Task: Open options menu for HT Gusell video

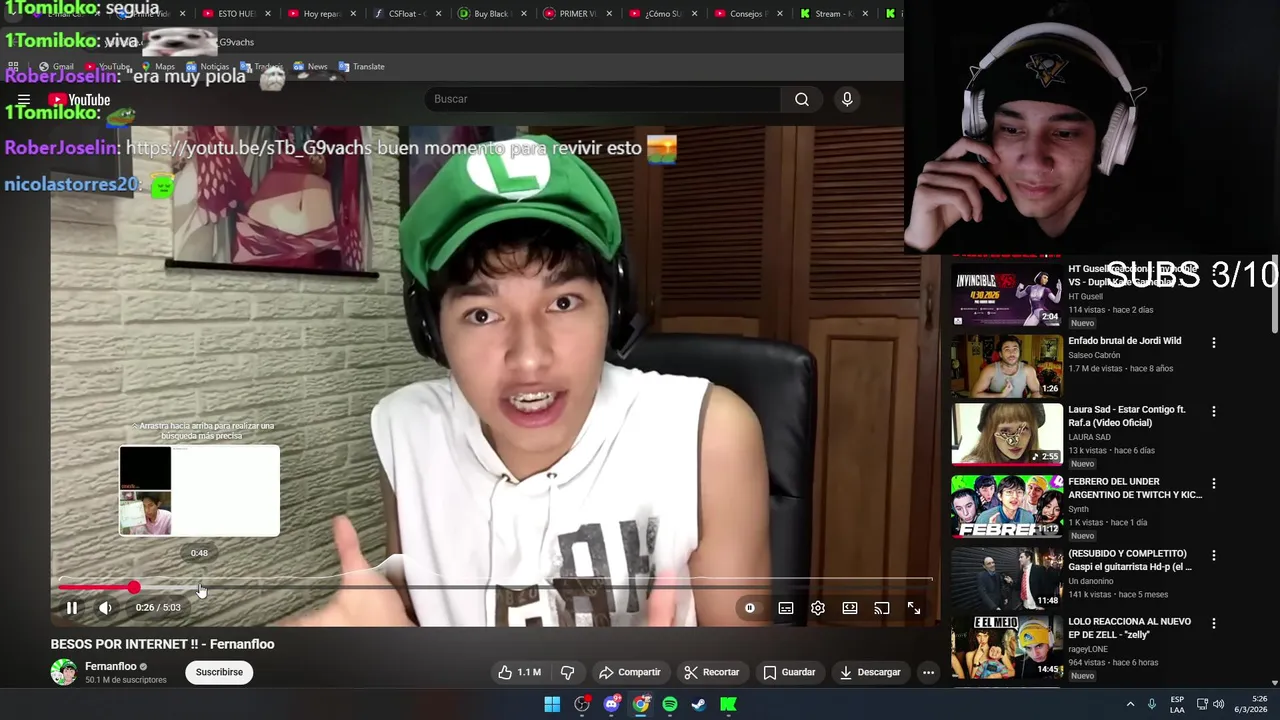Action: (1214, 271)
